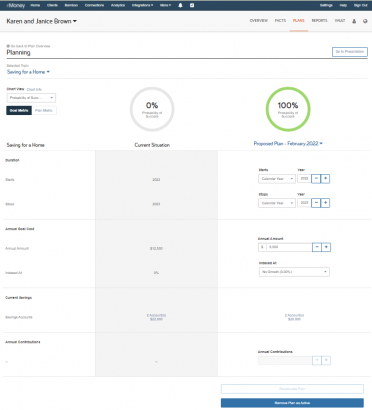Click the Annual Contributions plus button
The height and width of the screenshot is (410, 372).
326,360
